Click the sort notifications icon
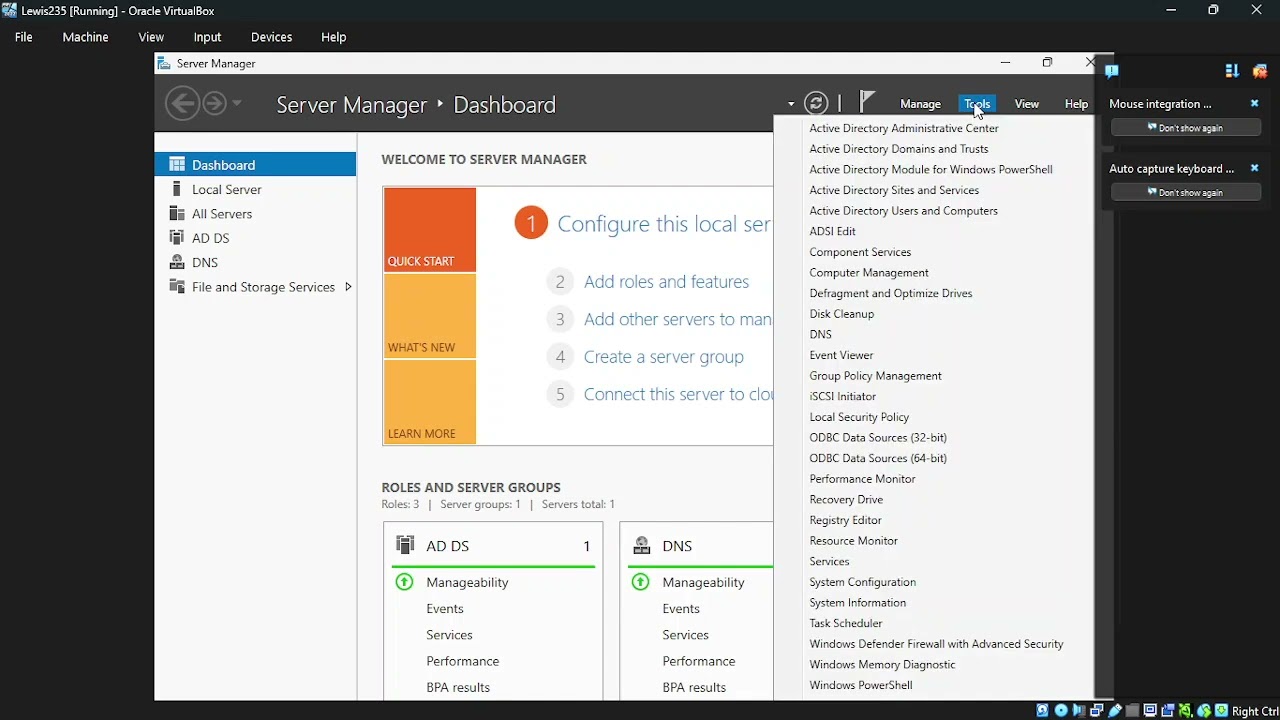The image size is (1280, 720). pyautogui.click(x=1232, y=71)
